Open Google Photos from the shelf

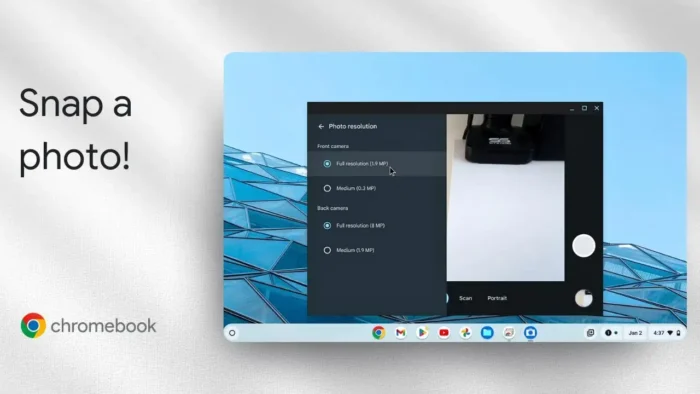(x=465, y=333)
